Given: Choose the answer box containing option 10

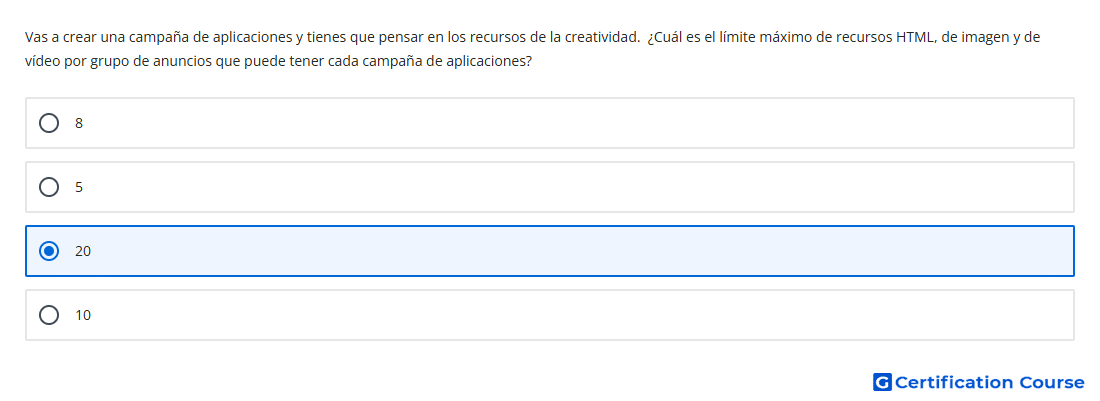Looking at the screenshot, I should (550, 315).
